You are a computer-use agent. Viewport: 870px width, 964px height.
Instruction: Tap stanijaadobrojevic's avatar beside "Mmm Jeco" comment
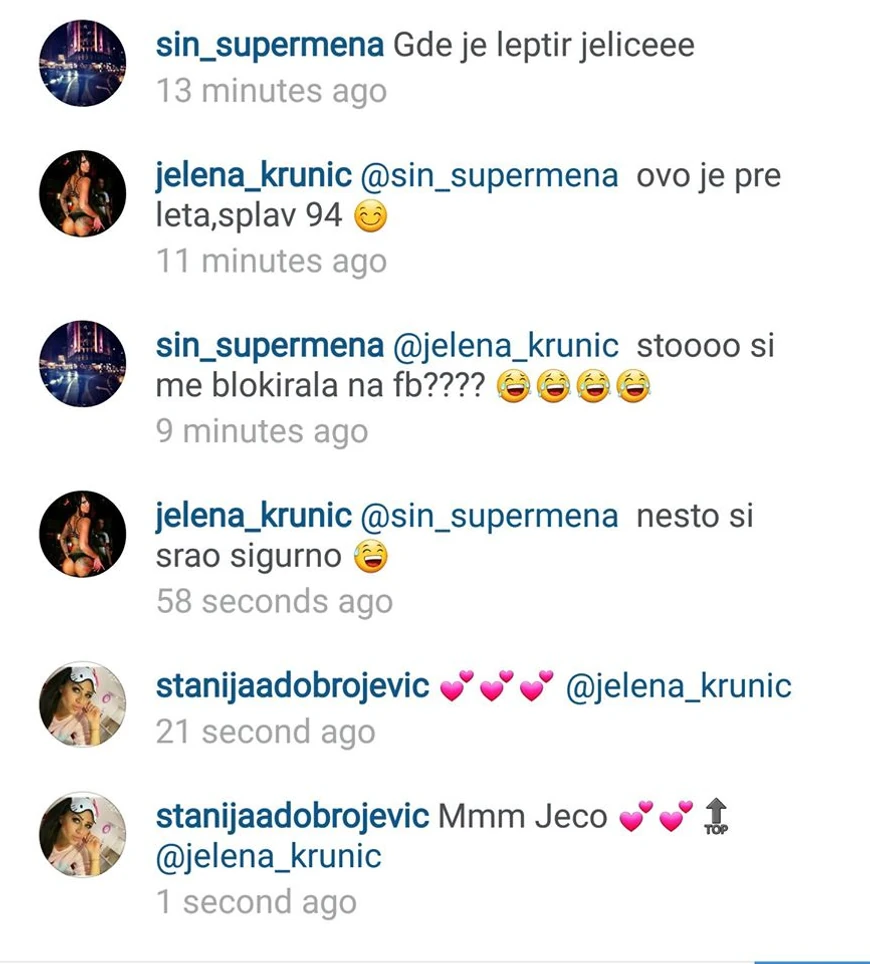[82, 834]
